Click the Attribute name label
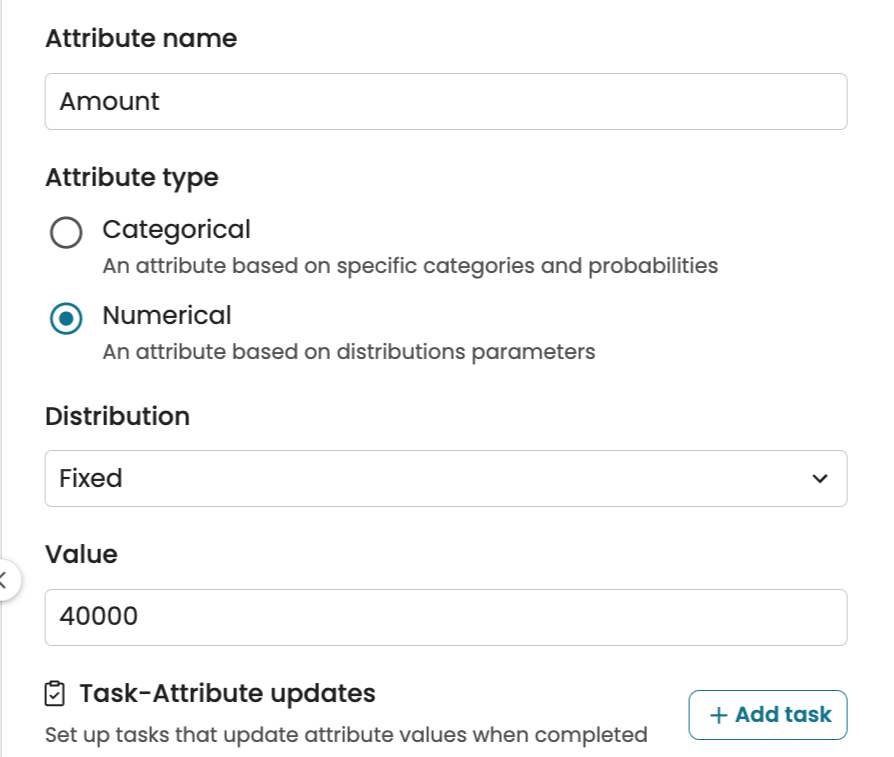The width and height of the screenshot is (894, 757). [x=141, y=39]
